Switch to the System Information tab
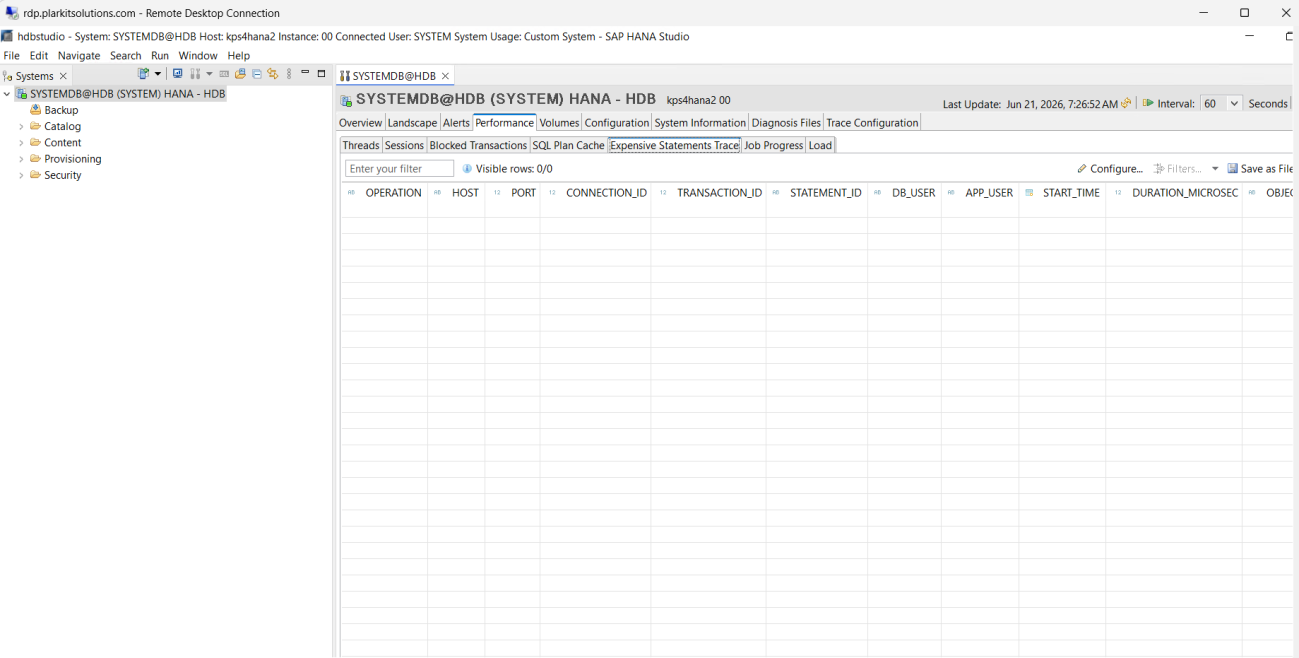This screenshot has width=1299, height=658. pyautogui.click(x=700, y=123)
